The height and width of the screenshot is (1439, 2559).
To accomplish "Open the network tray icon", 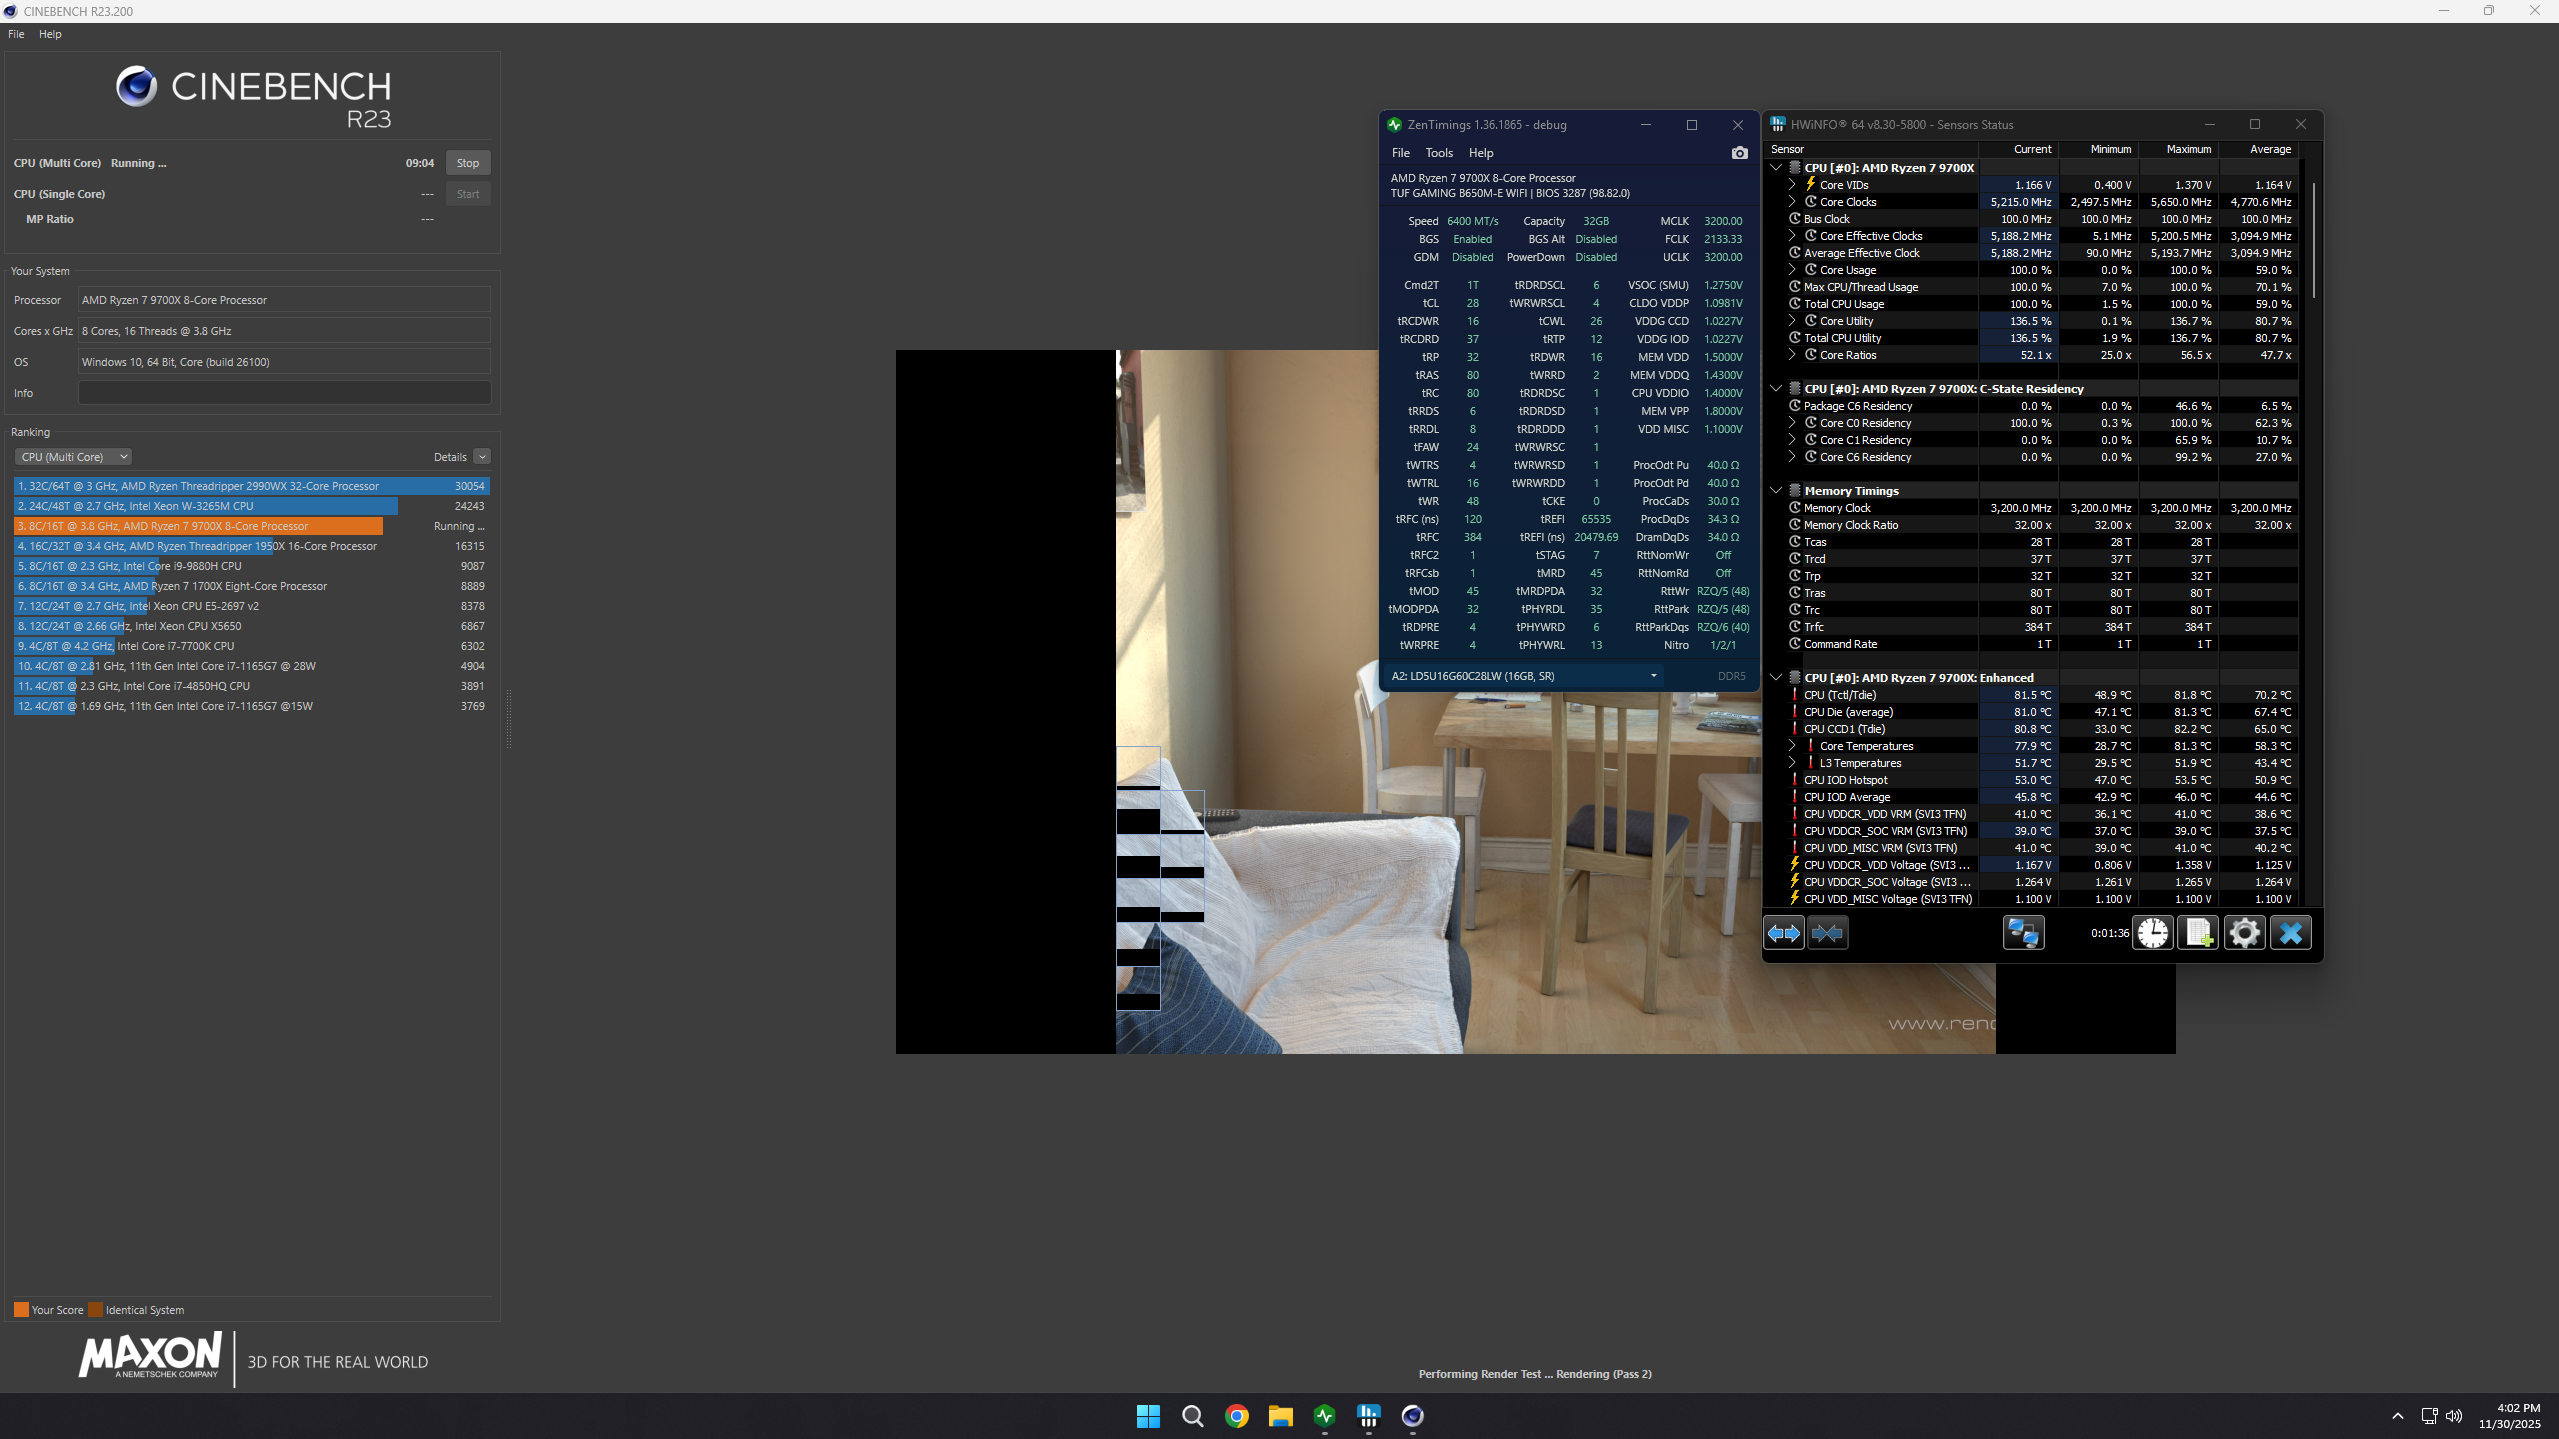I will [x=2429, y=1416].
